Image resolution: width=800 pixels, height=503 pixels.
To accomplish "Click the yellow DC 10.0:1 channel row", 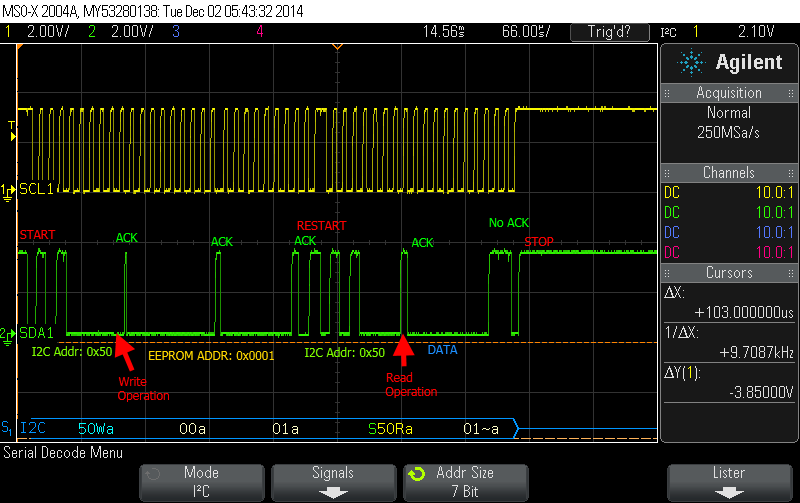I will [729, 193].
